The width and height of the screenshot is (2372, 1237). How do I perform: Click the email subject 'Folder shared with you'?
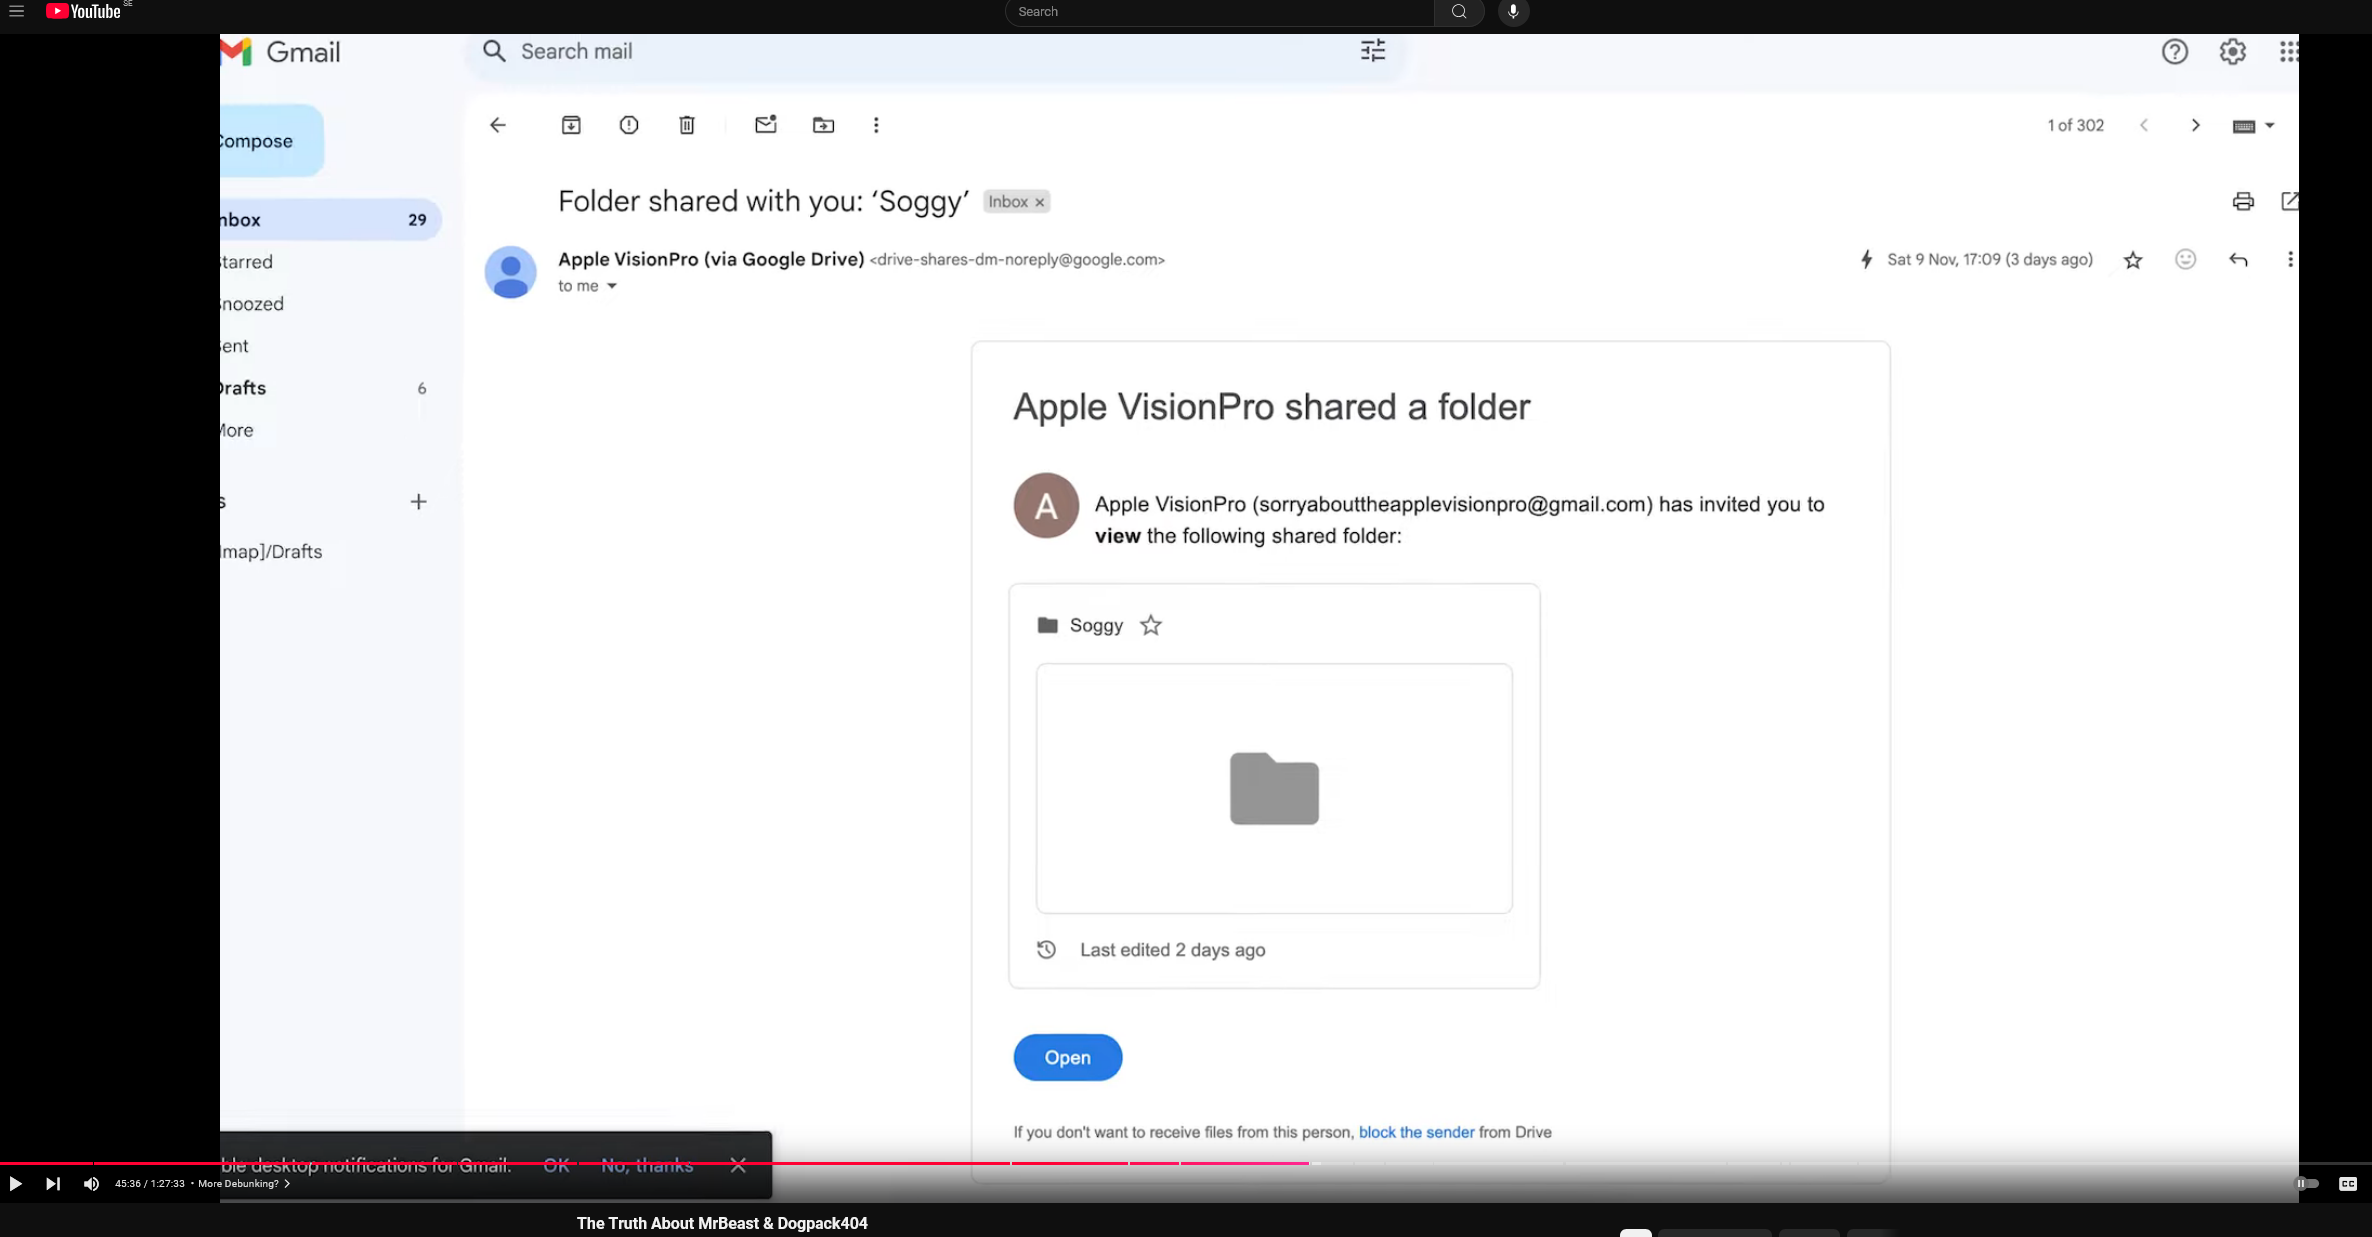pos(763,201)
